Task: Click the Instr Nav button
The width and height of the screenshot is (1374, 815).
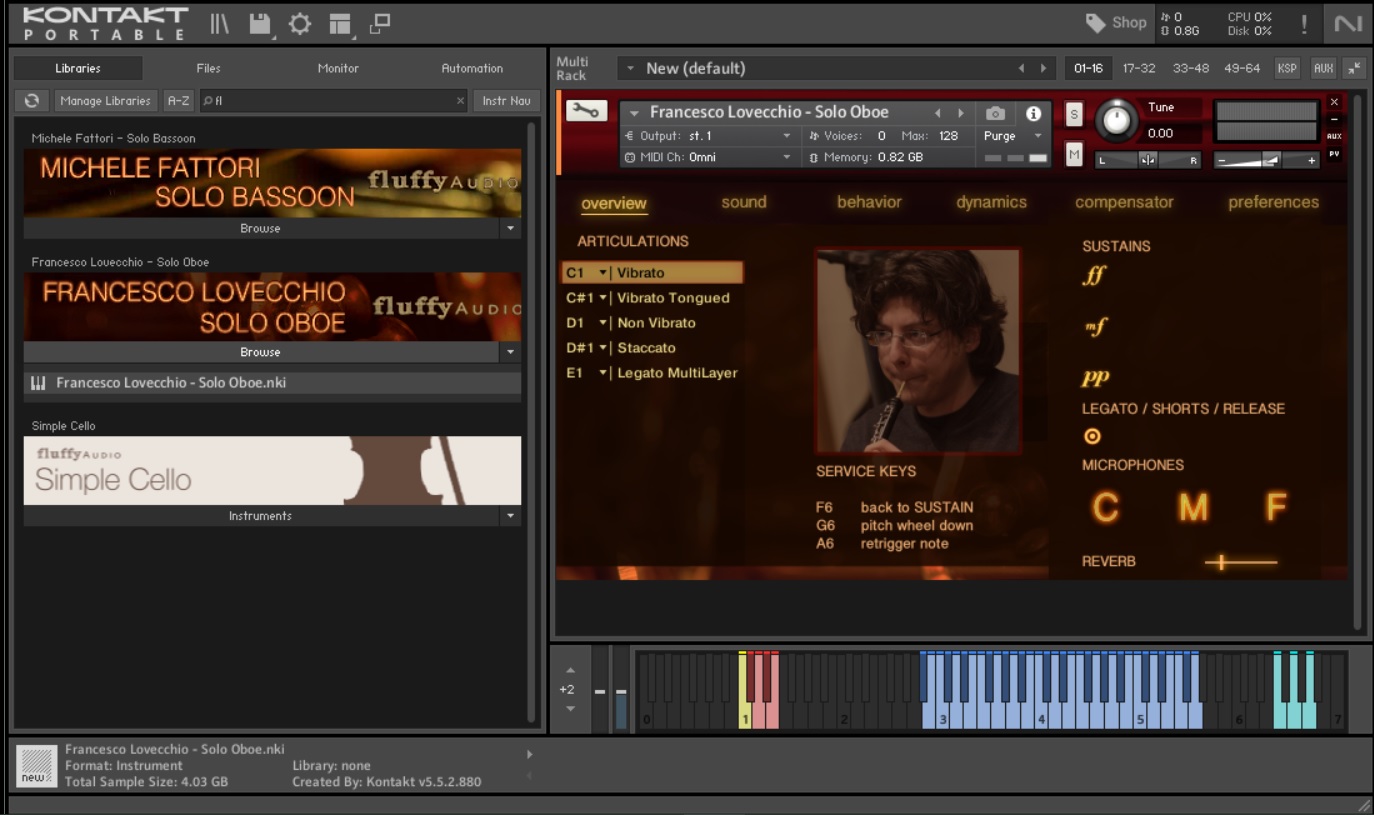Action: coord(507,101)
